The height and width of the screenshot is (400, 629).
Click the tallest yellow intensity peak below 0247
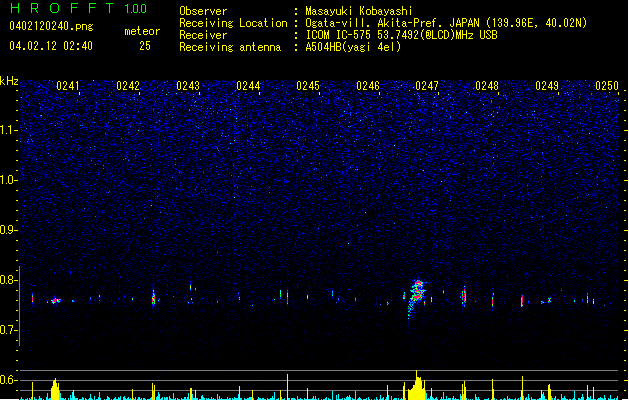click(416, 385)
